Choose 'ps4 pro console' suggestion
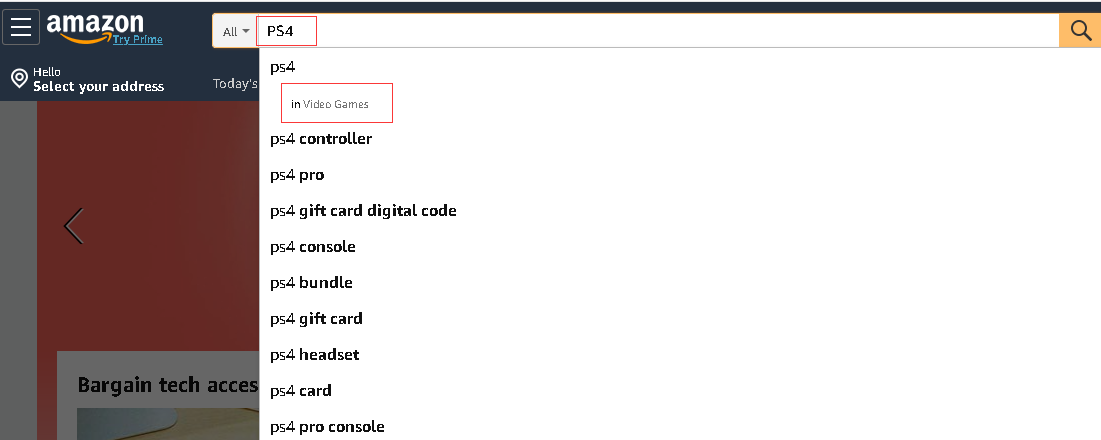Image resolution: width=1101 pixels, height=440 pixels. click(327, 427)
